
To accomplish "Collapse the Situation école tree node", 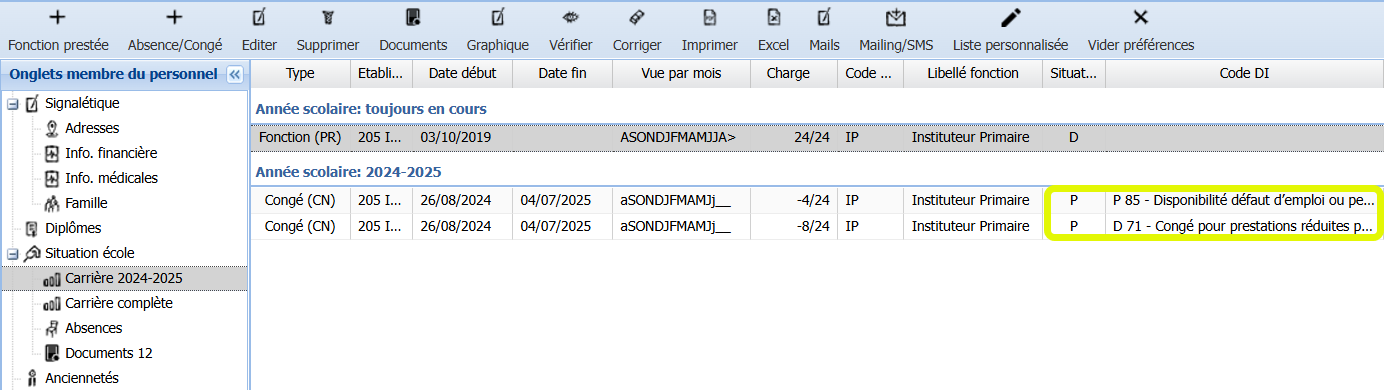I will [x=12, y=253].
